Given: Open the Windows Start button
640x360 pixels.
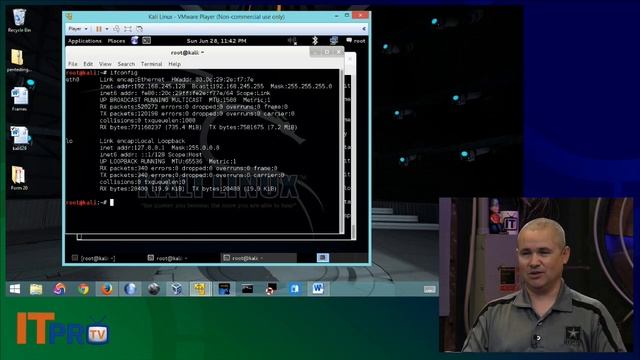Looking at the screenshot, I should coord(15,289).
